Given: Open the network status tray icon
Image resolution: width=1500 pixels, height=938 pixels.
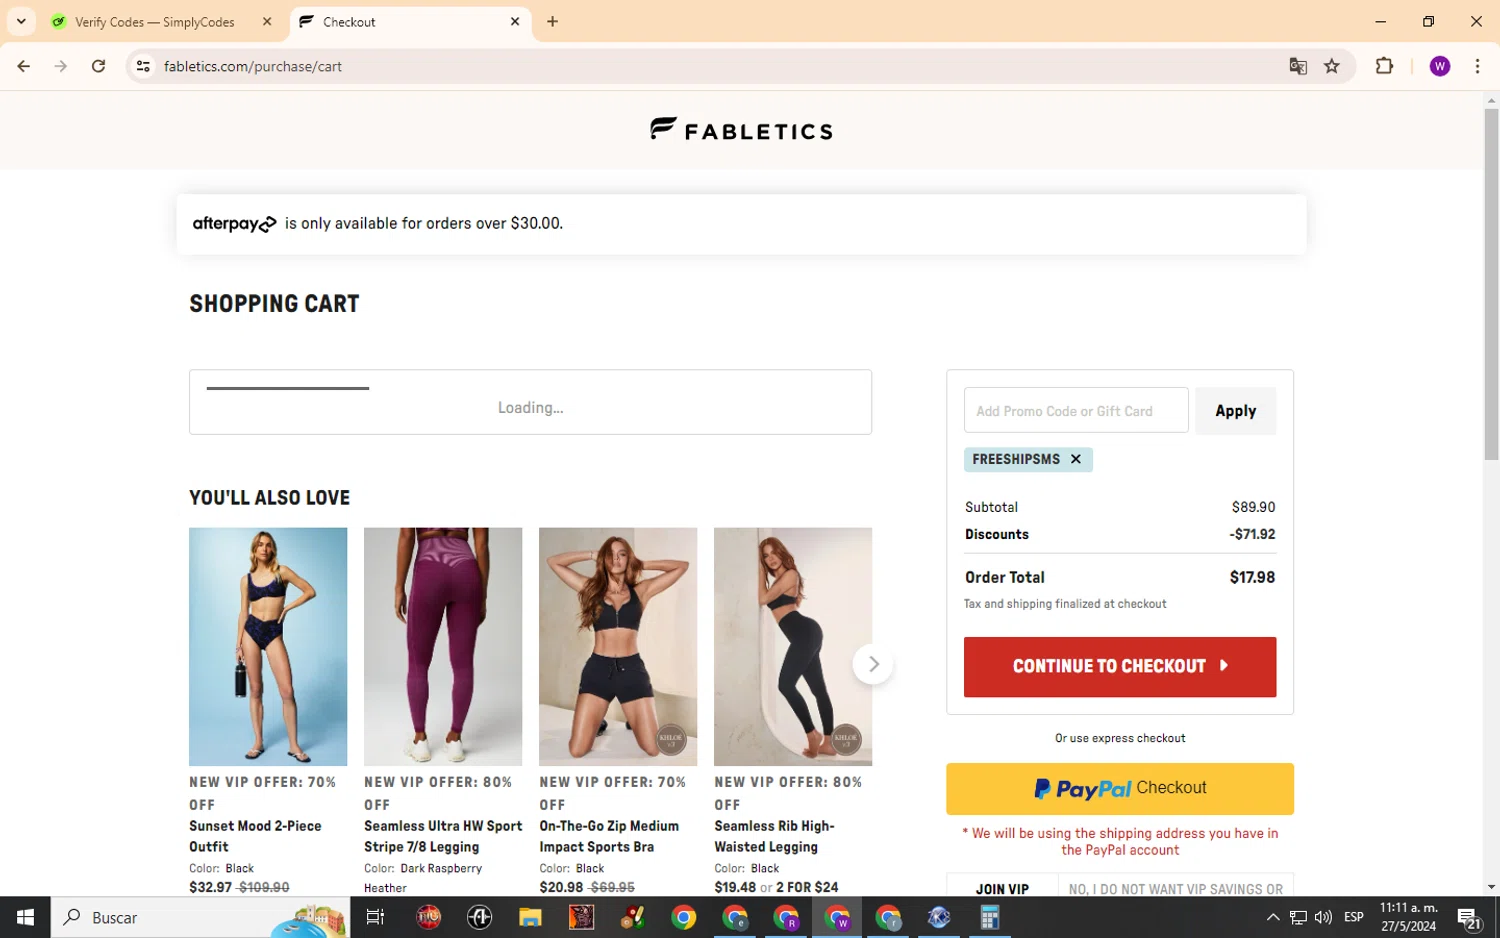Looking at the screenshot, I should click(1298, 917).
